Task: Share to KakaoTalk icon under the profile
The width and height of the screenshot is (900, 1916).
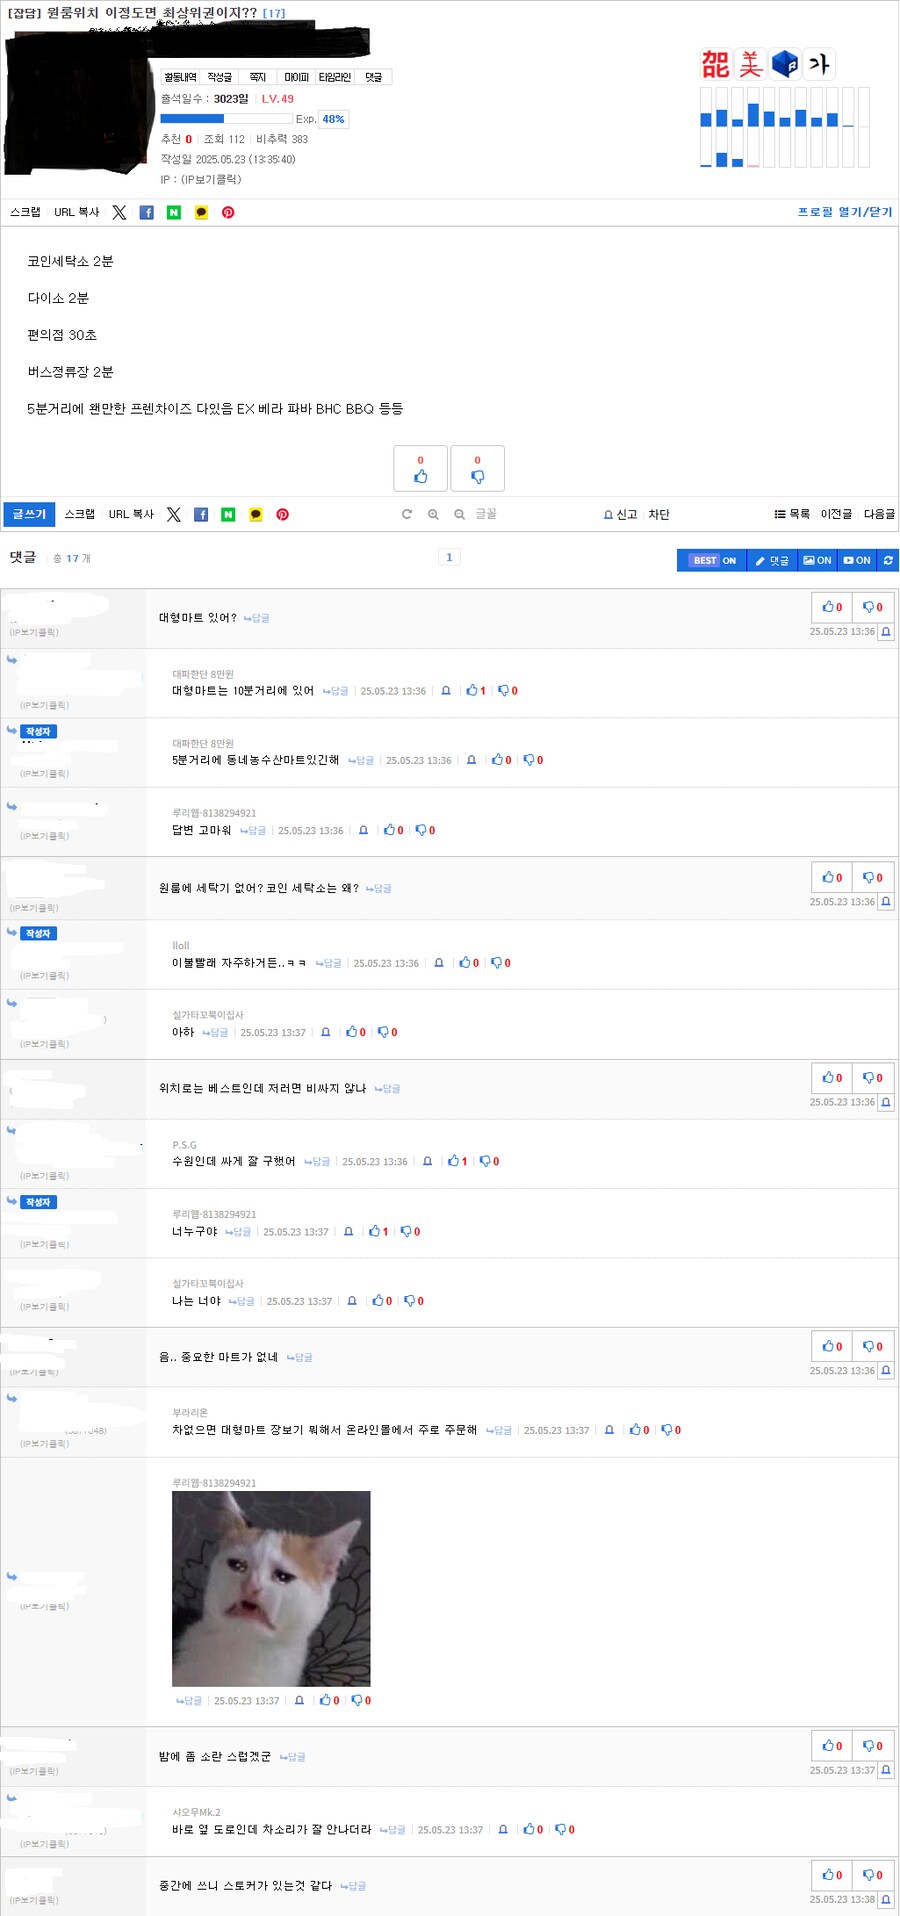Action: (x=201, y=212)
